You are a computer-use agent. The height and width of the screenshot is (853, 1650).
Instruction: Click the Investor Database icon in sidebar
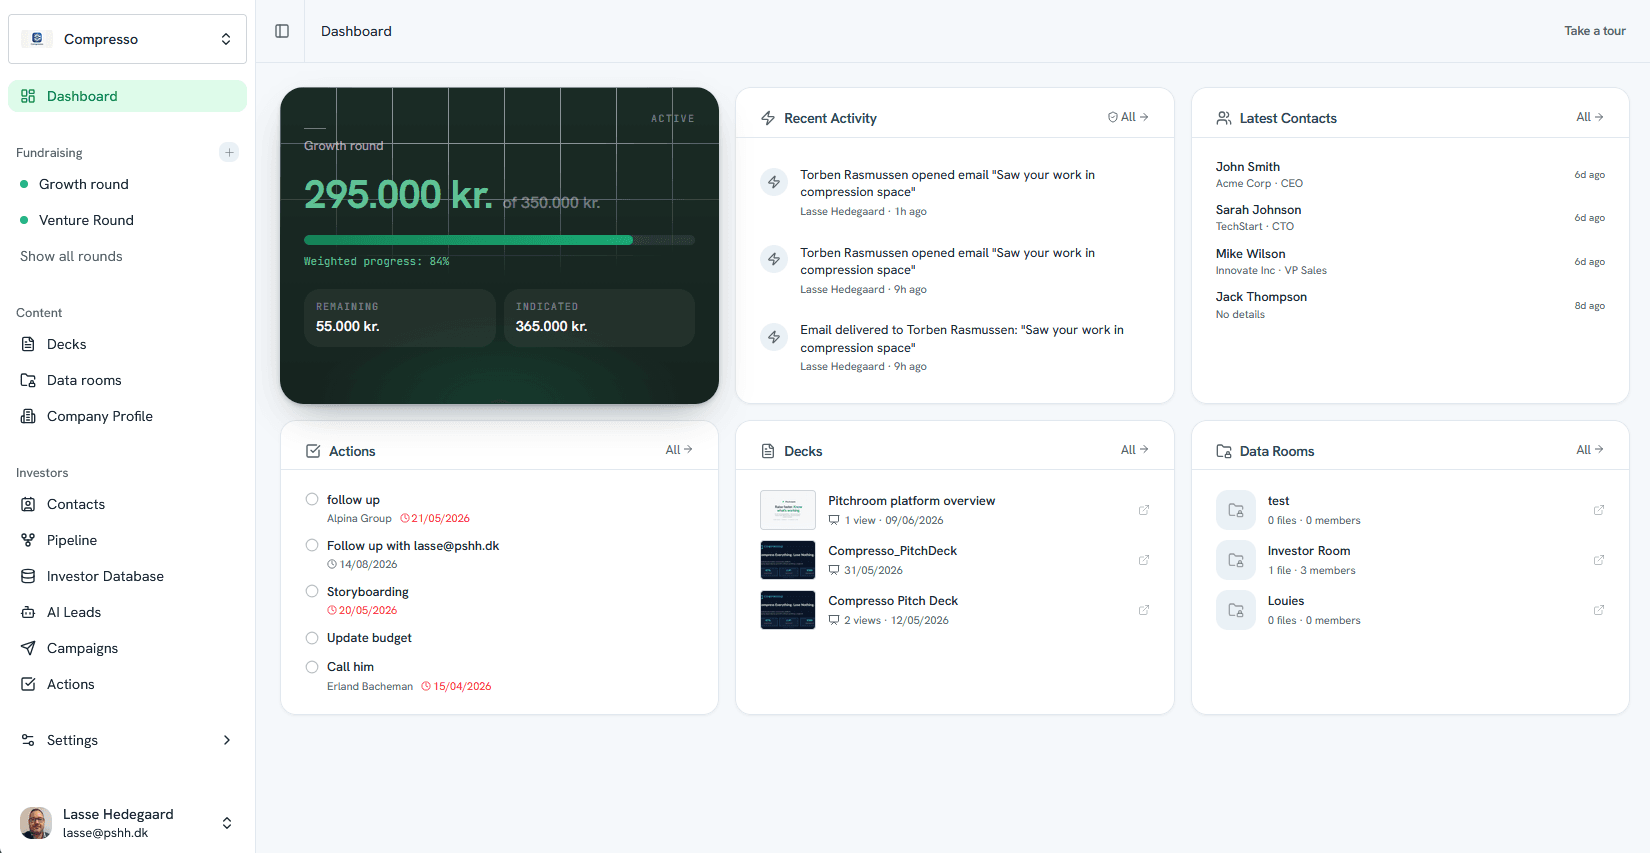pyautogui.click(x=28, y=576)
